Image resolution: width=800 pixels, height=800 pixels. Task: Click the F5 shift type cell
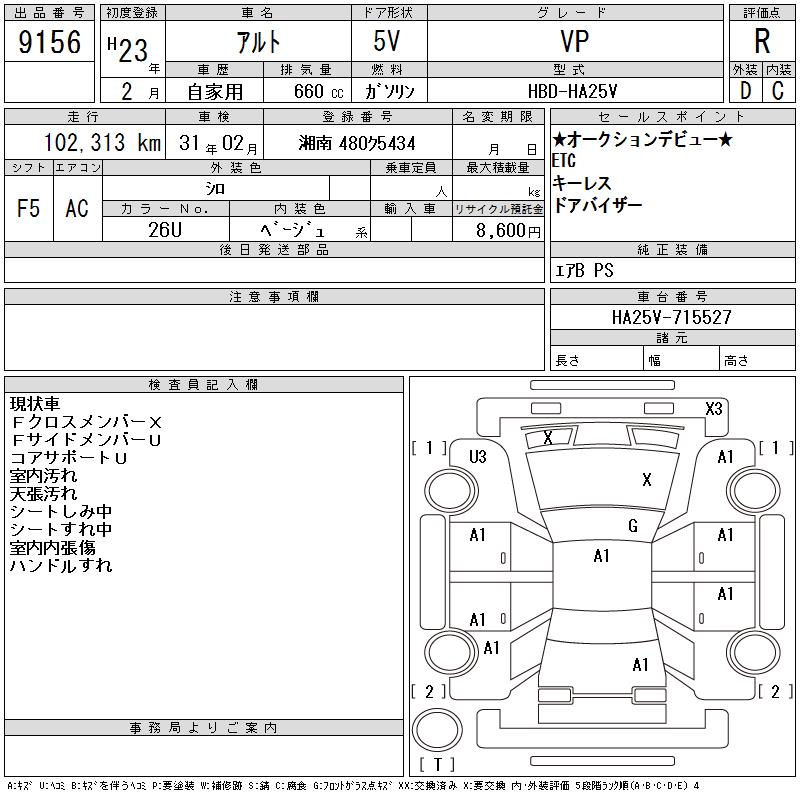click(x=28, y=208)
